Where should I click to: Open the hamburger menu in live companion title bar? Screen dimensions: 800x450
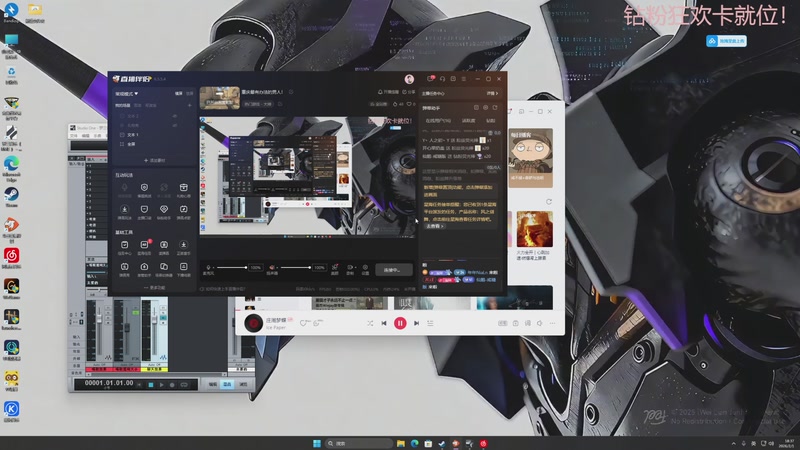[x=464, y=79]
